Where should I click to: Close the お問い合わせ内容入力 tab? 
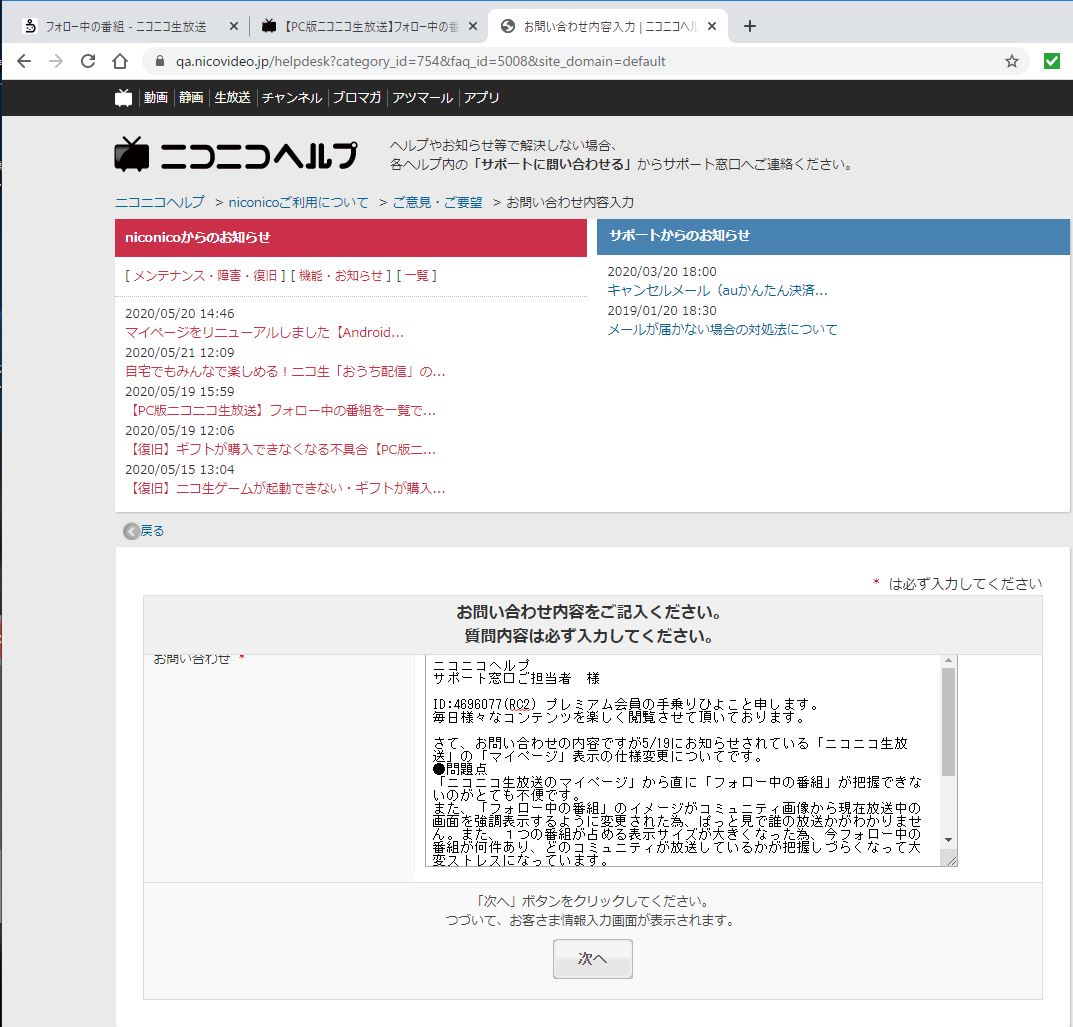point(712,26)
